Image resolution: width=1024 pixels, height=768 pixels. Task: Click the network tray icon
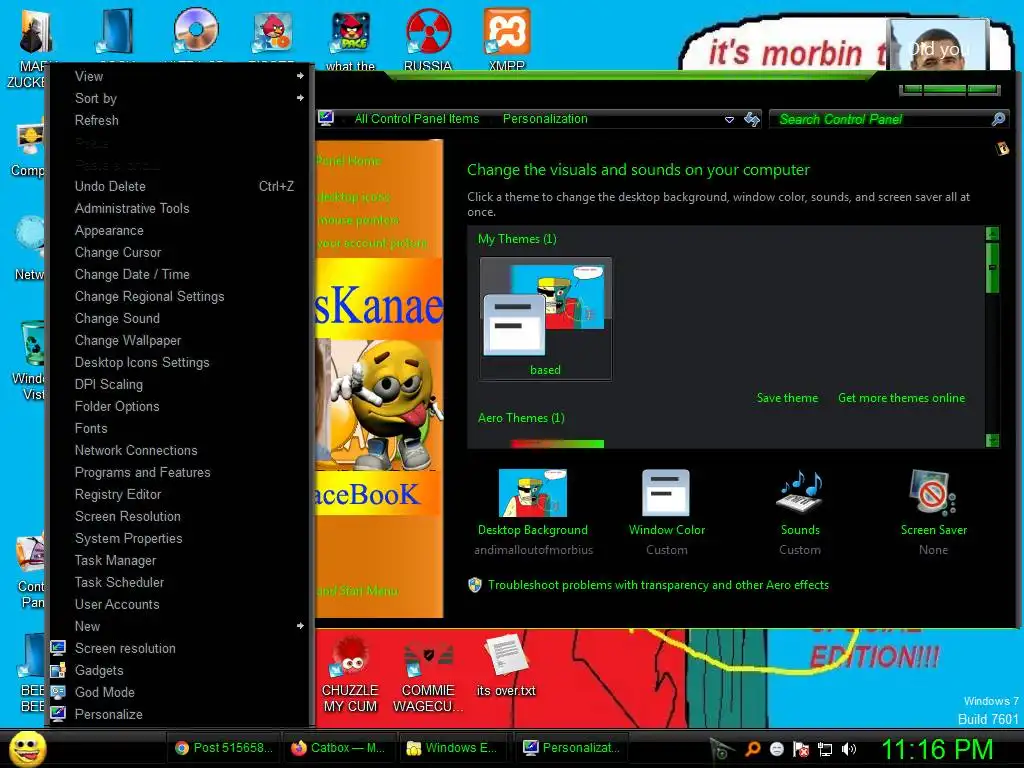825,749
